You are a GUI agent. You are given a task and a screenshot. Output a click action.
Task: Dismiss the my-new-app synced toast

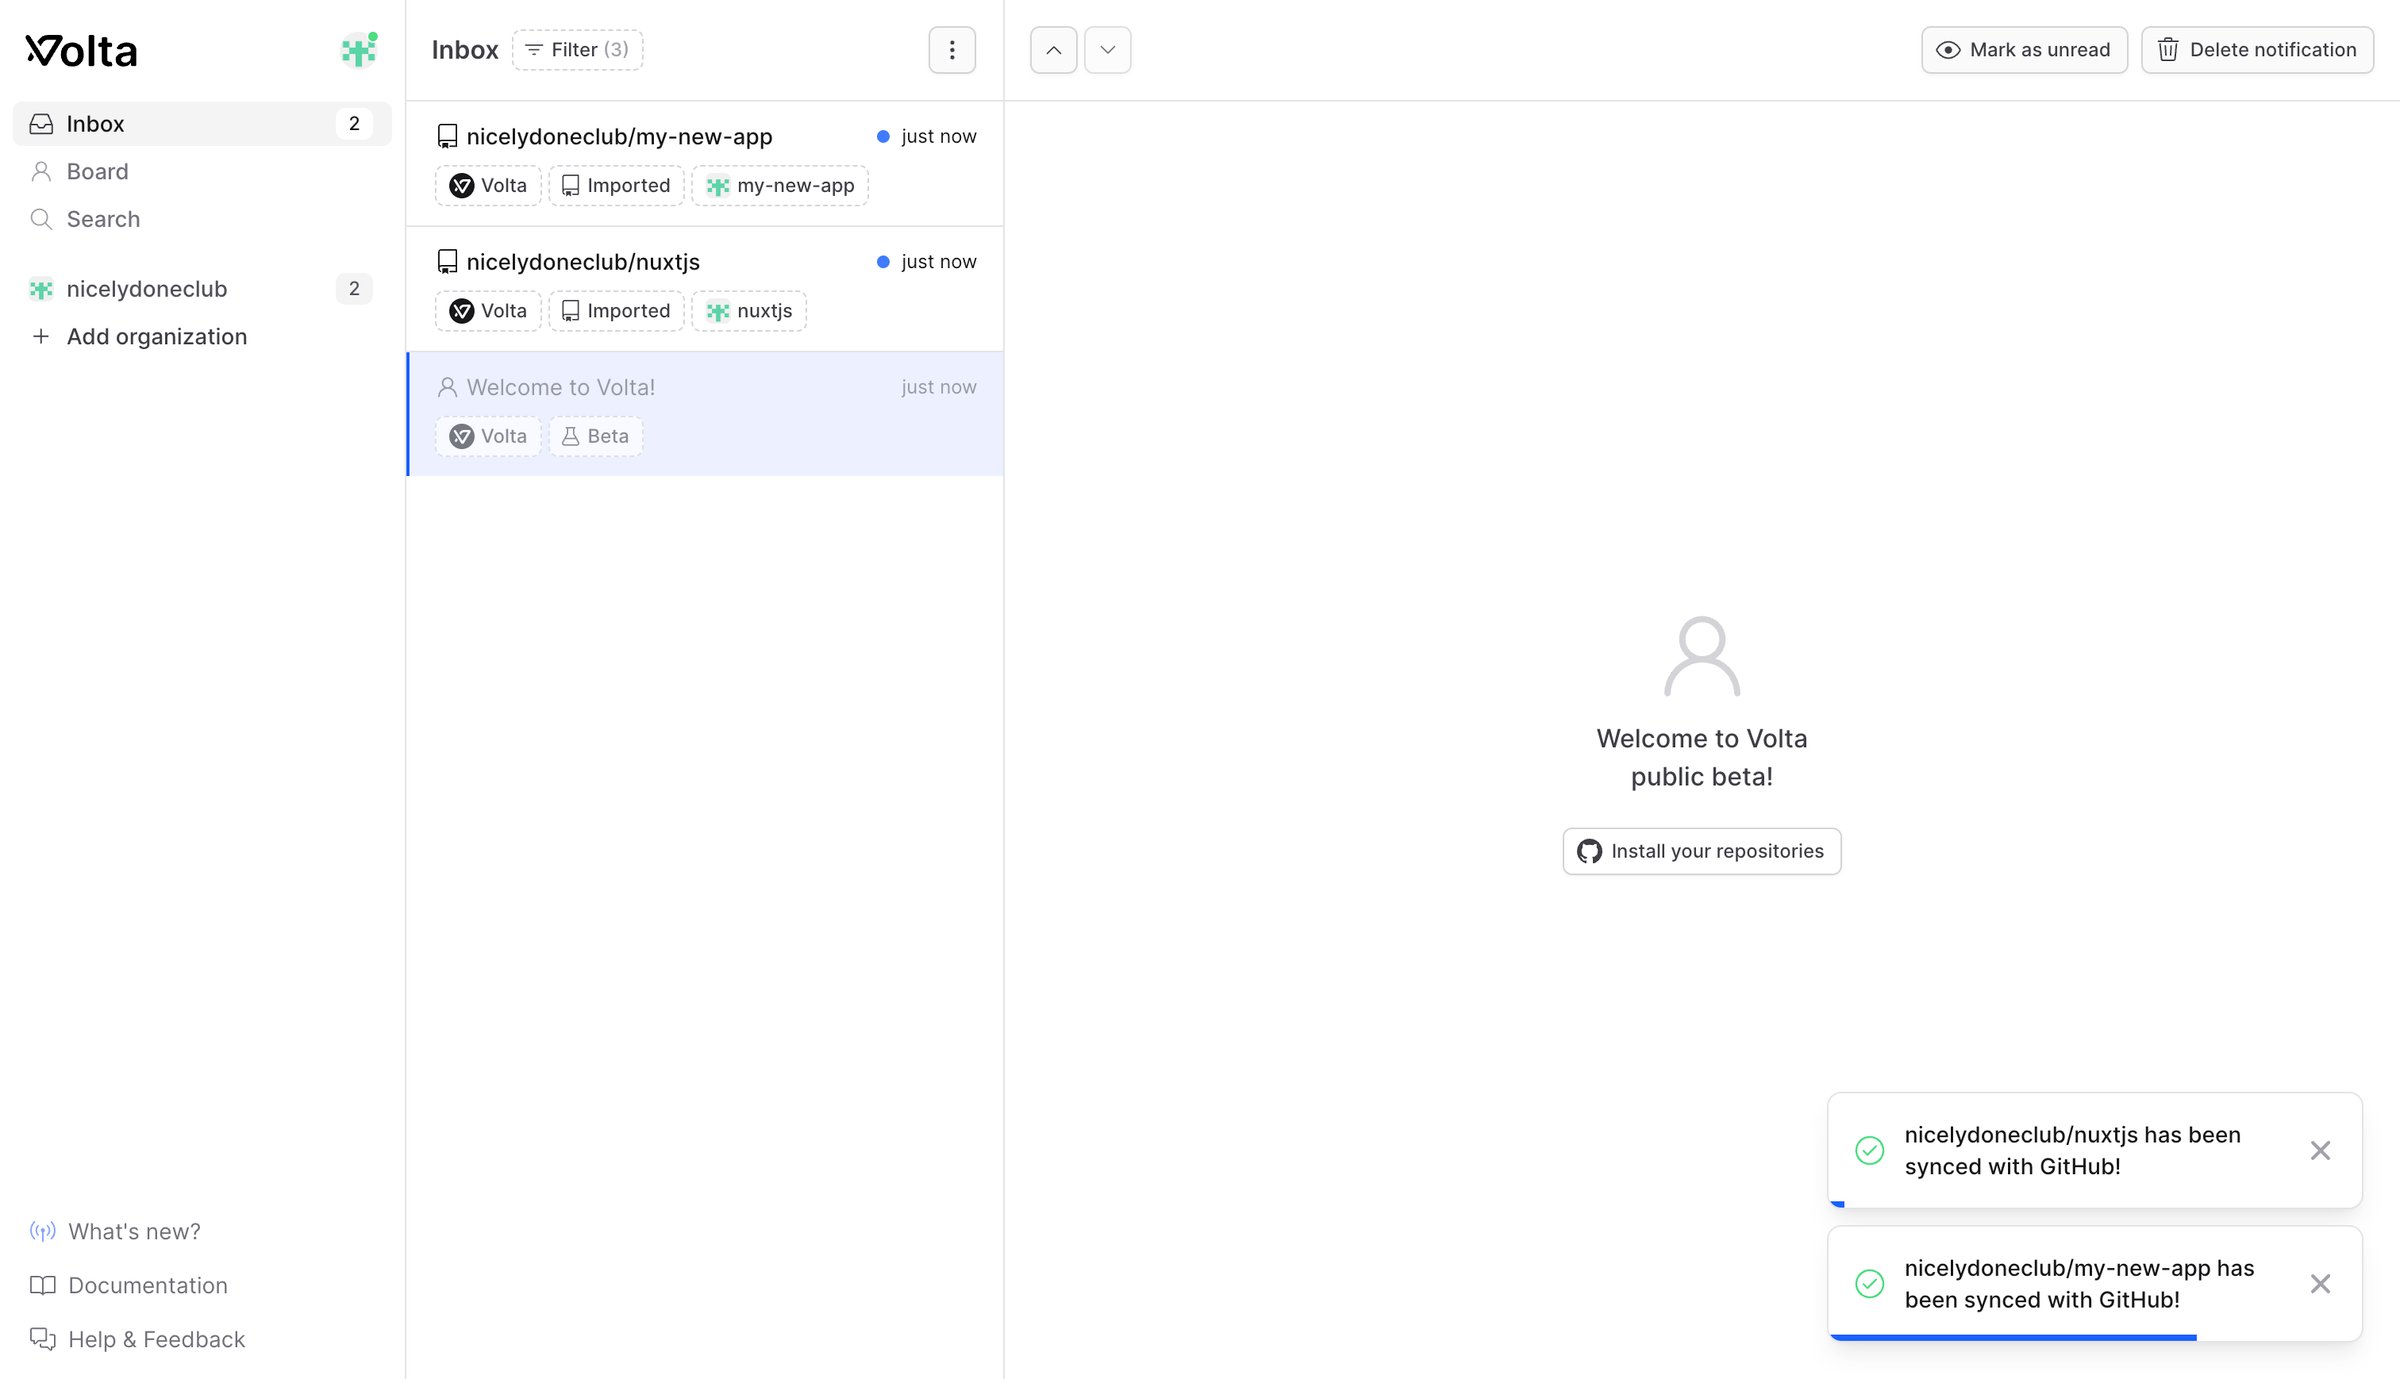[x=2320, y=1284]
